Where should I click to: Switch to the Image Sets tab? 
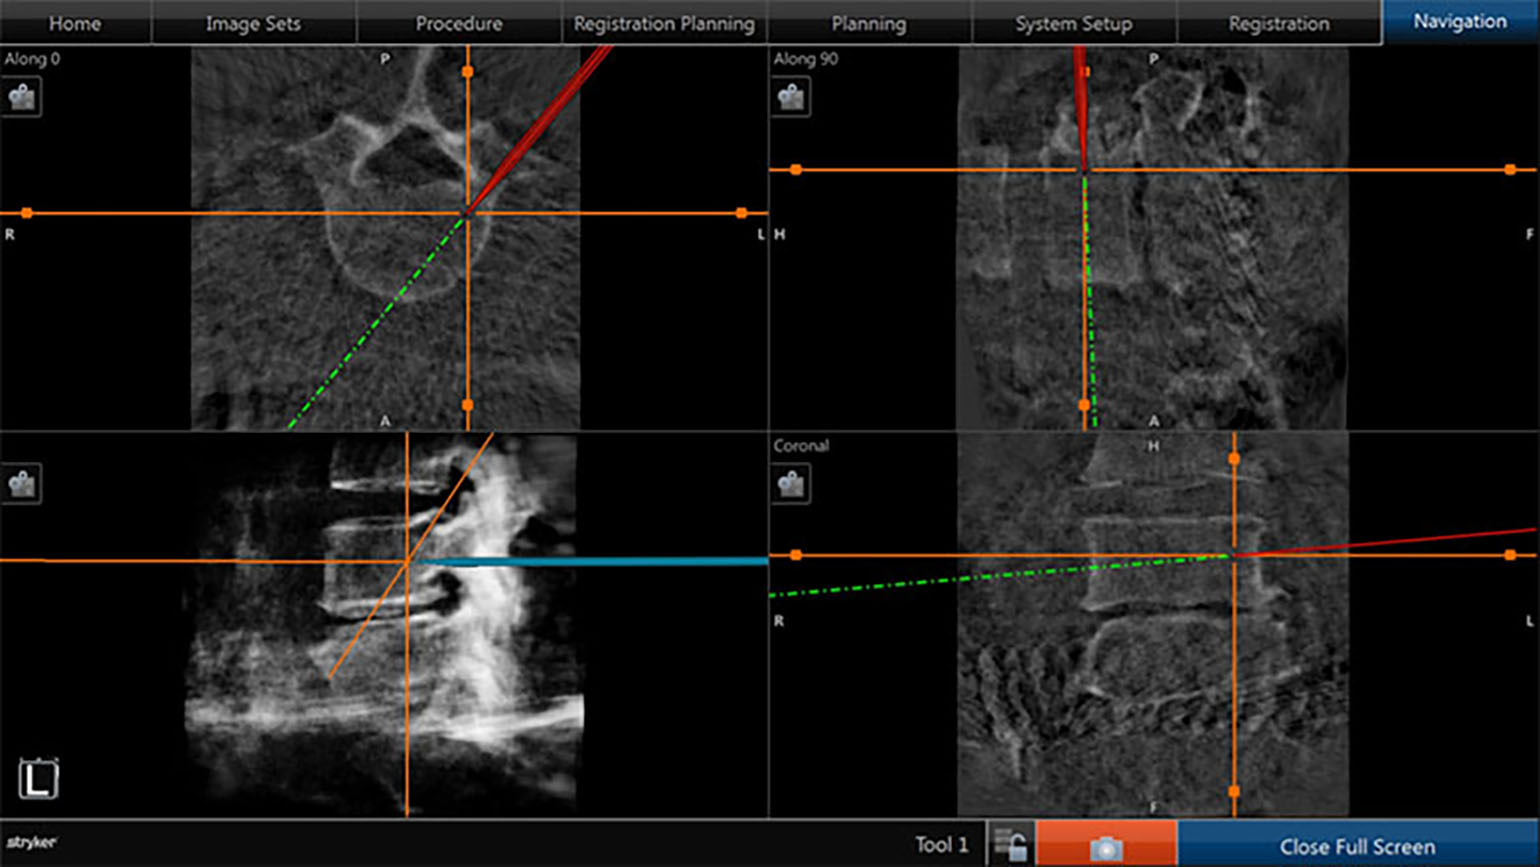pyautogui.click(x=253, y=23)
